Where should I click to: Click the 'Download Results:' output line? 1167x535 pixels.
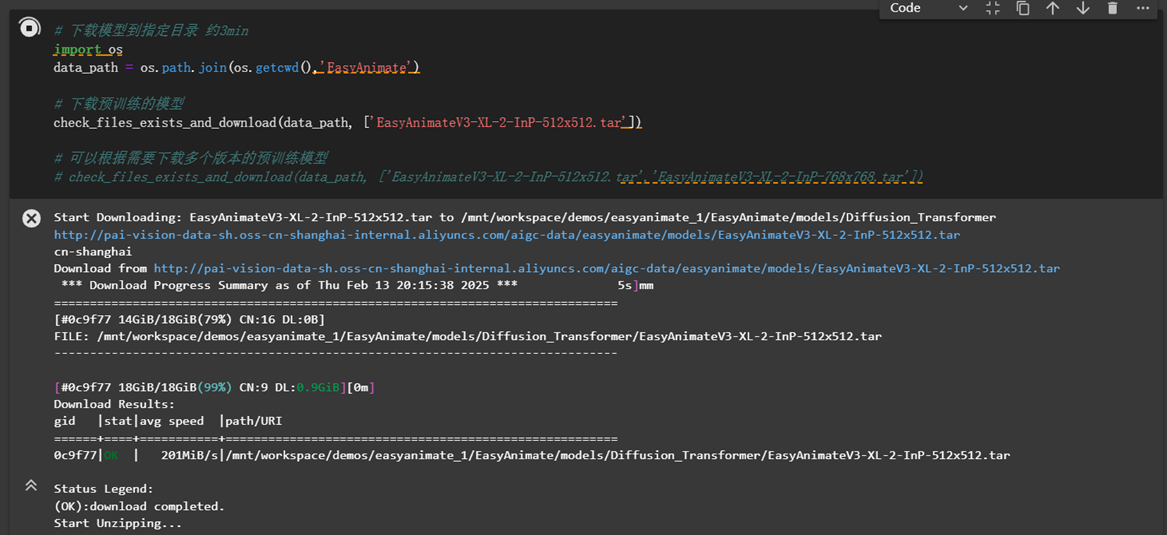point(114,404)
